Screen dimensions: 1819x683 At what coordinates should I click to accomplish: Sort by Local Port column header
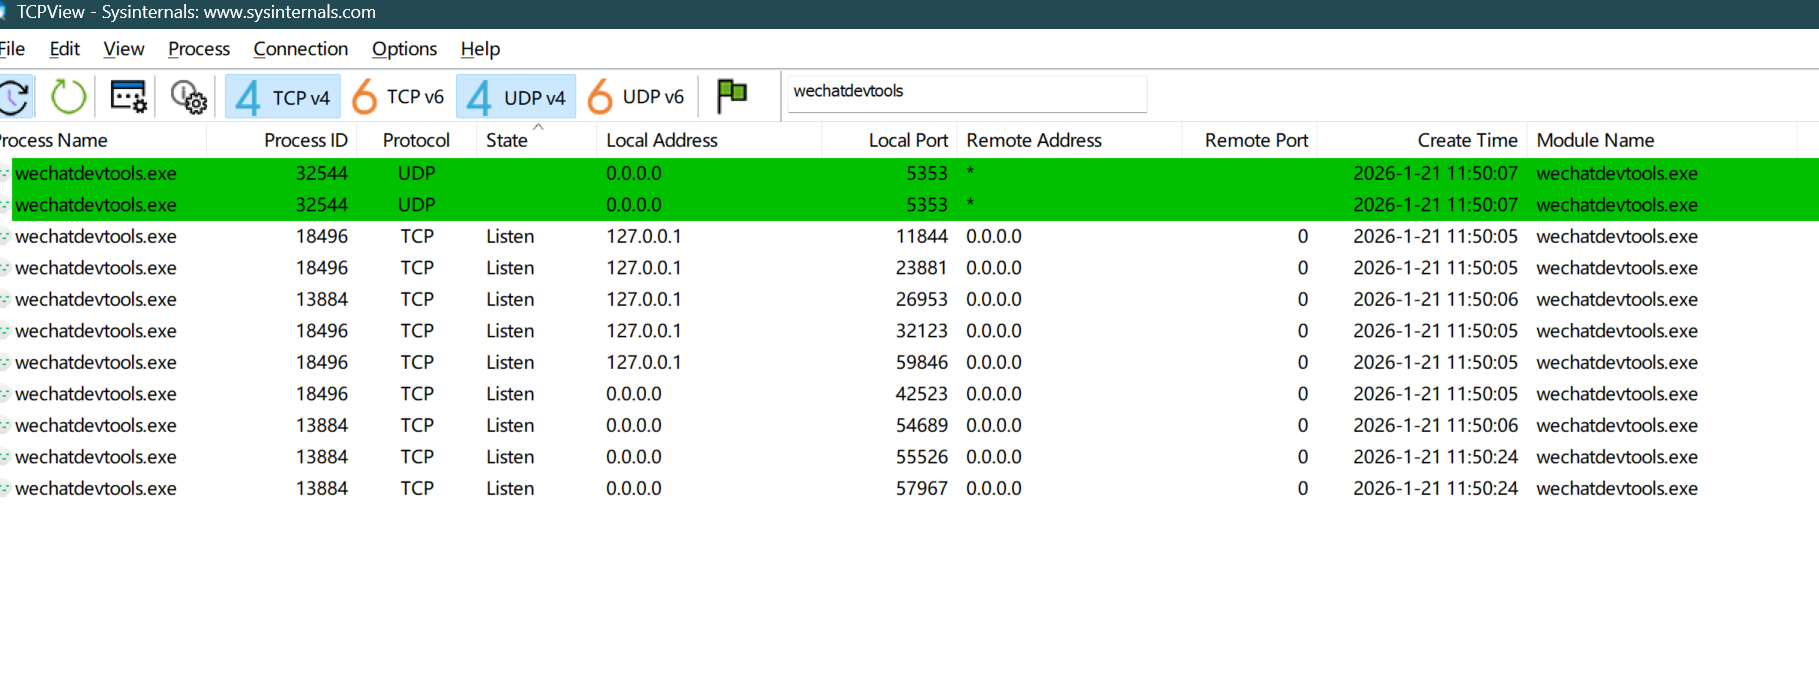click(x=889, y=140)
